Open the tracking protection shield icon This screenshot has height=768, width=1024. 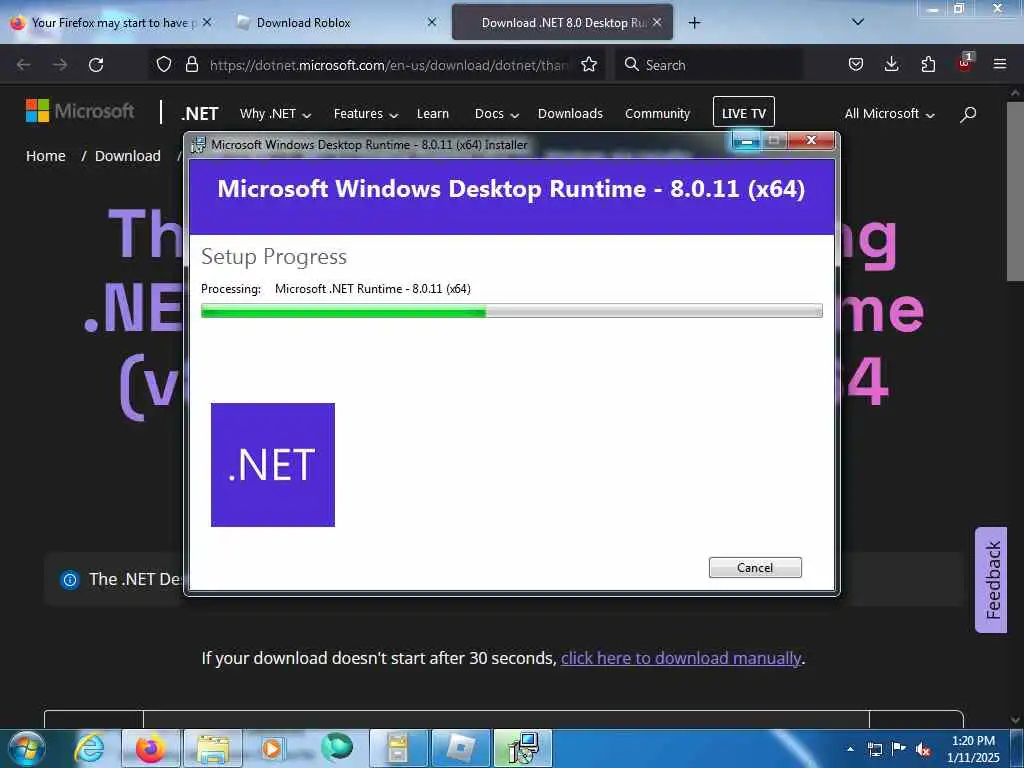point(164,64)
